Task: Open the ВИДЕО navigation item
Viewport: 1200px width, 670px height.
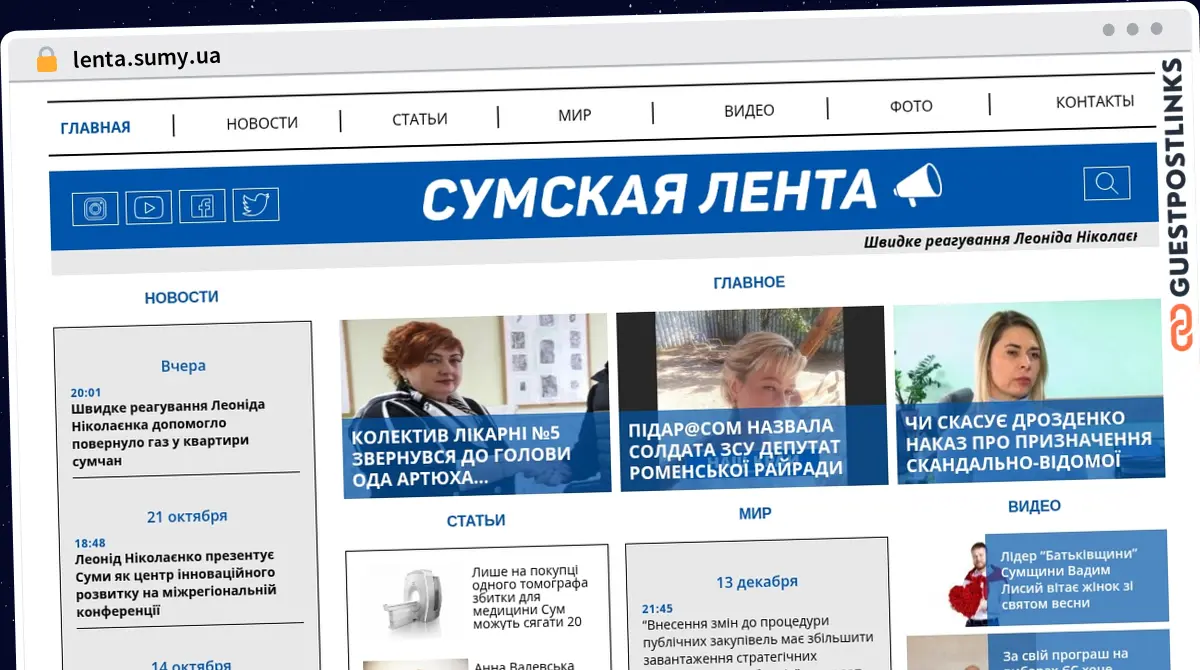Action: point(749,110)
